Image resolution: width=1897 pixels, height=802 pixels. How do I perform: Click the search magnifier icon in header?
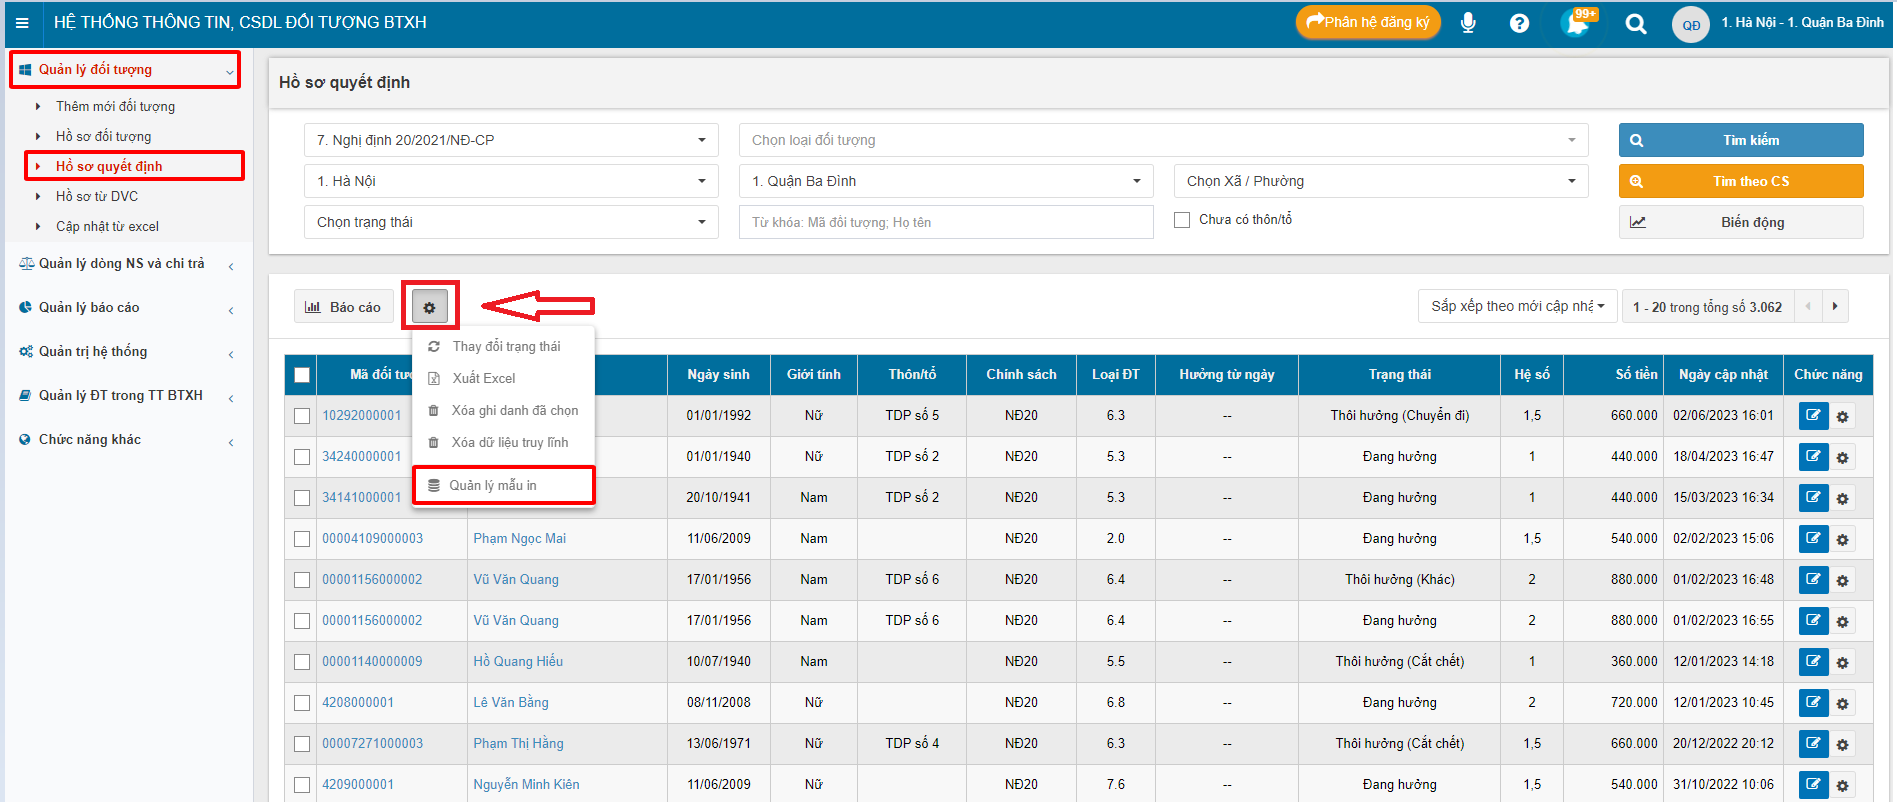pyautogui.click(x=1635, y=23)
